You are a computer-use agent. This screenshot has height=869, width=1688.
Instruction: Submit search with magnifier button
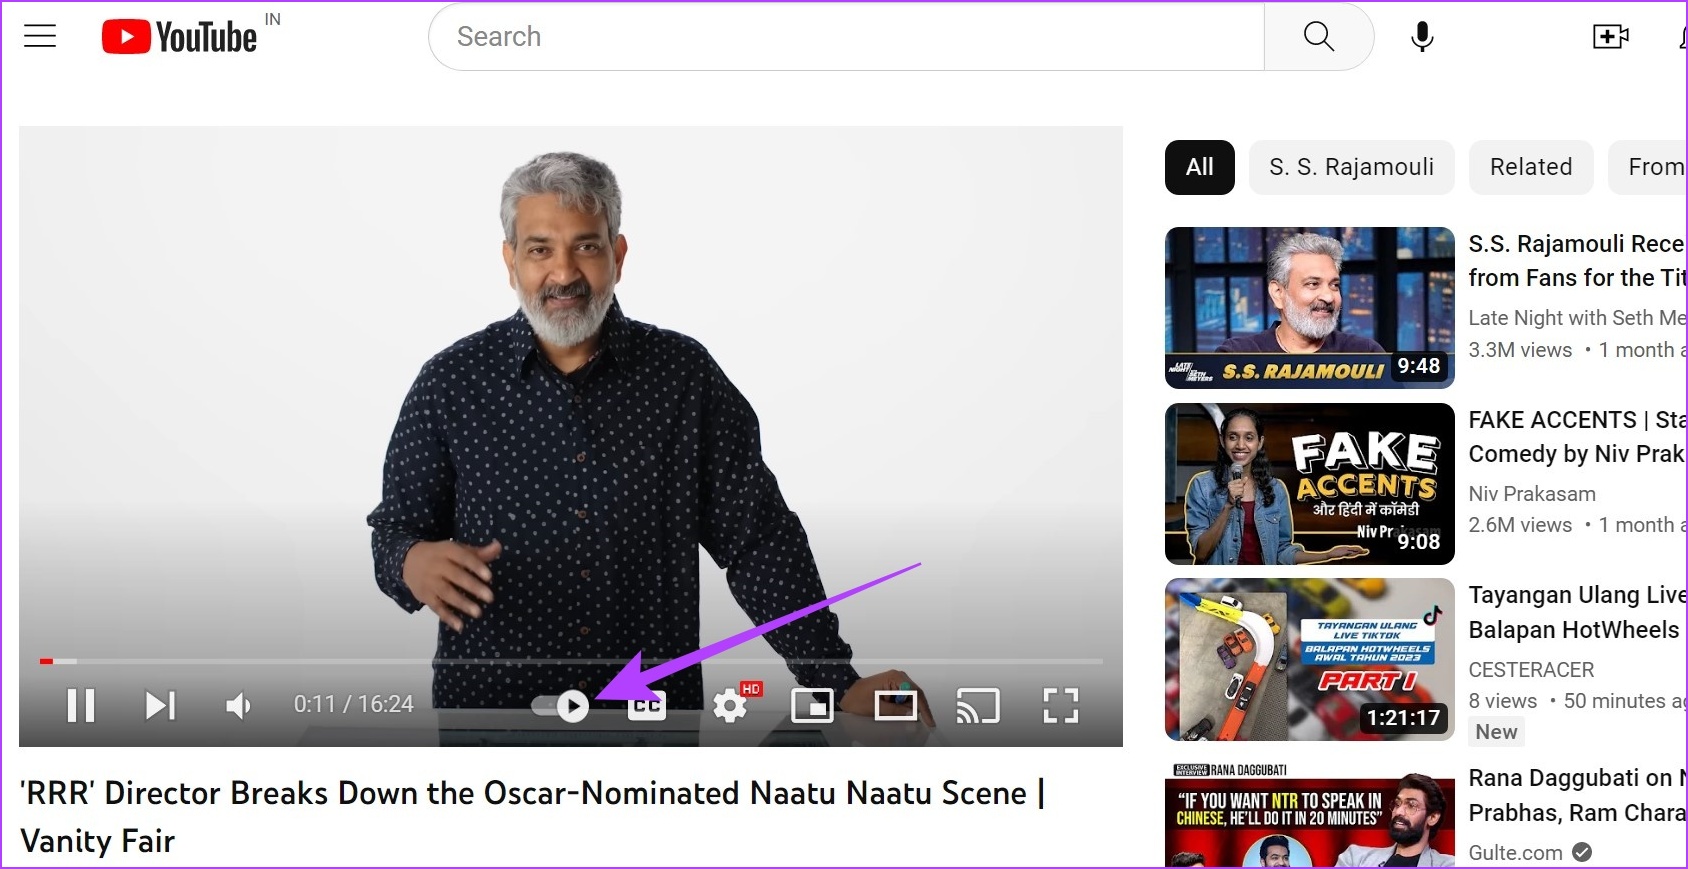[1319, 37]
